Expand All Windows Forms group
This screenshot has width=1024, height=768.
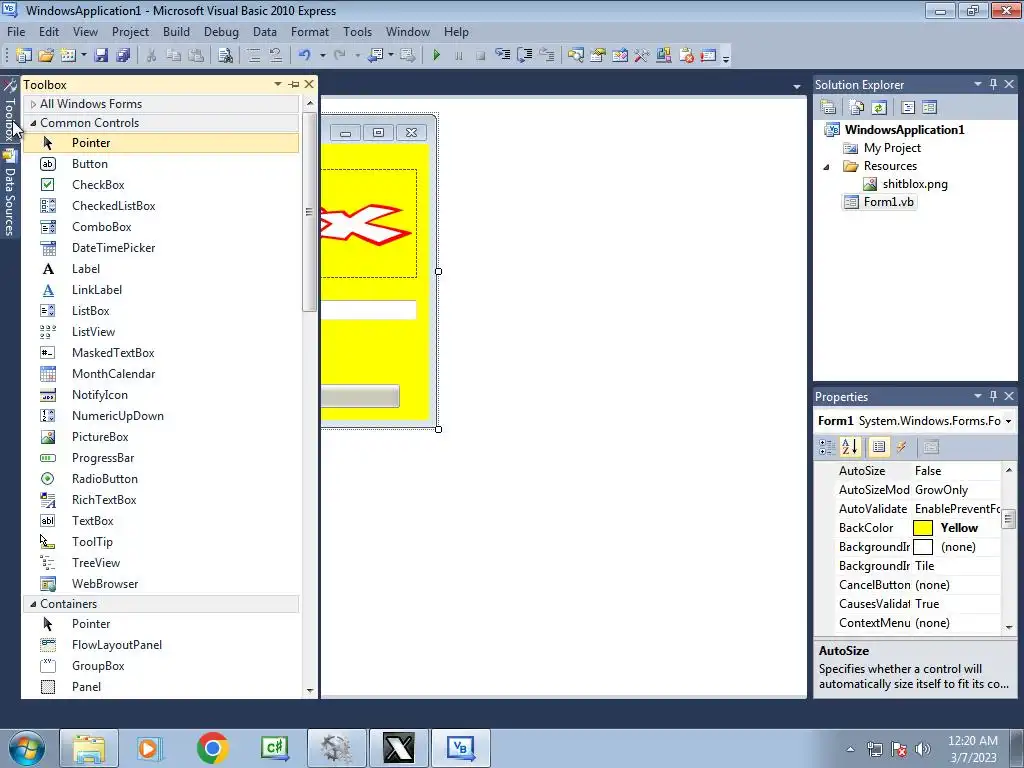[33, 104]
